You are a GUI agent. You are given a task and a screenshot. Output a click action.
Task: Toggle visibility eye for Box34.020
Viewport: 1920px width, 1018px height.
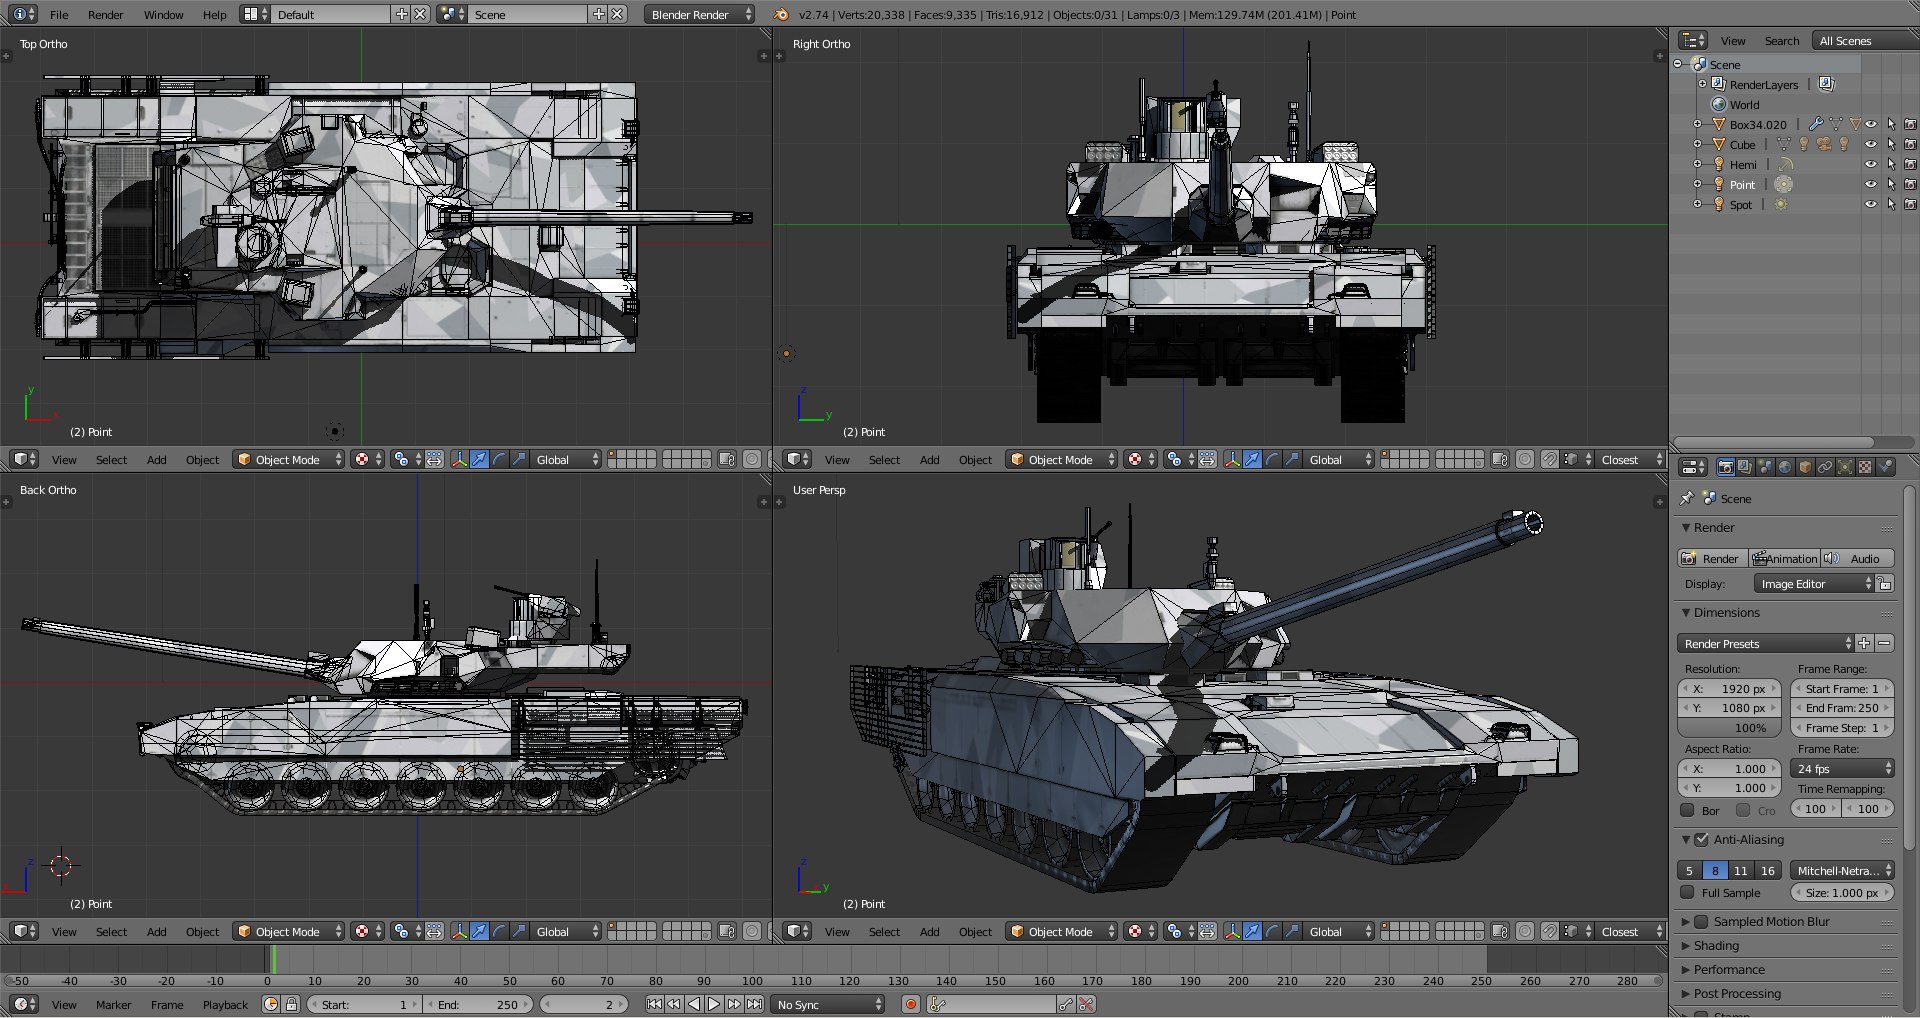pyautogui.click(x=1871, y=124)
